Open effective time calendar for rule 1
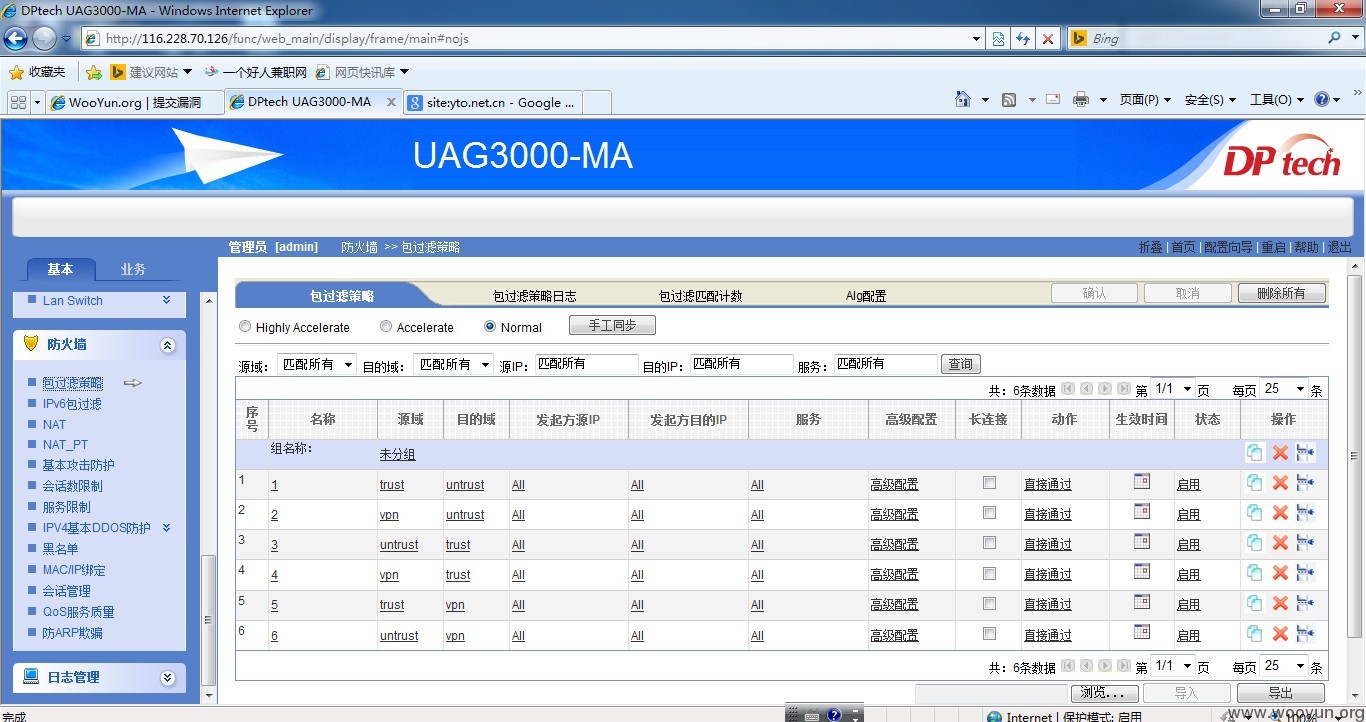The image size is (1366, 722). [1142, 481]
